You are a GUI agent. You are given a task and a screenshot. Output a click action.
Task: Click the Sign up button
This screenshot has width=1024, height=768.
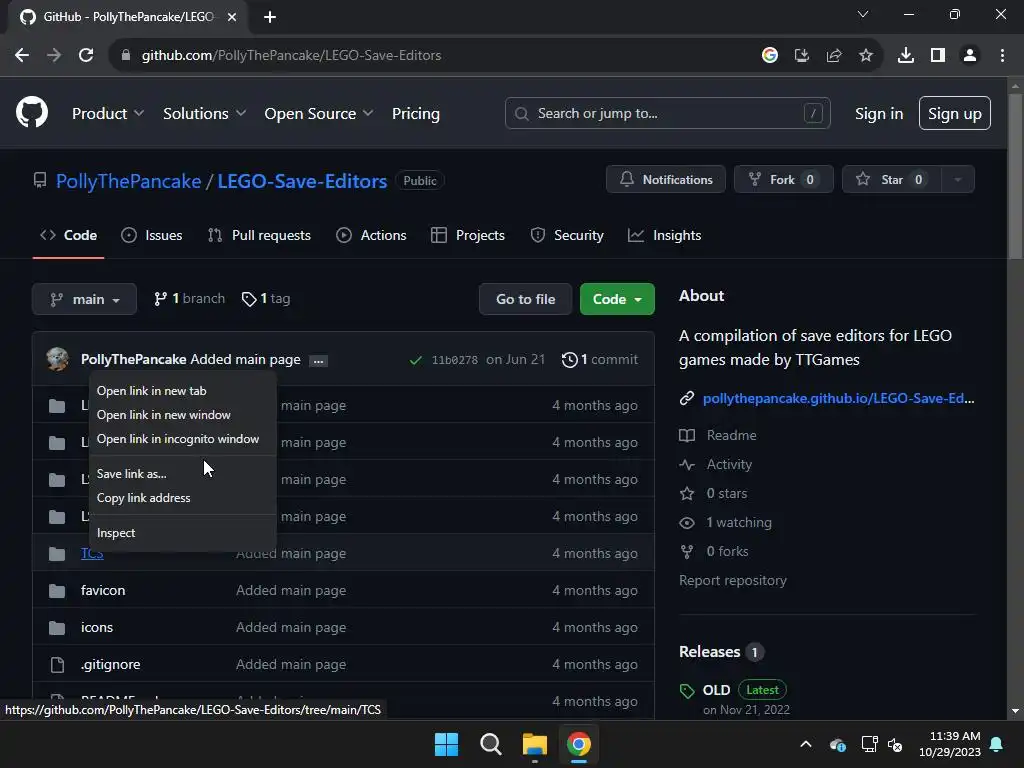(x=954, y=114)
